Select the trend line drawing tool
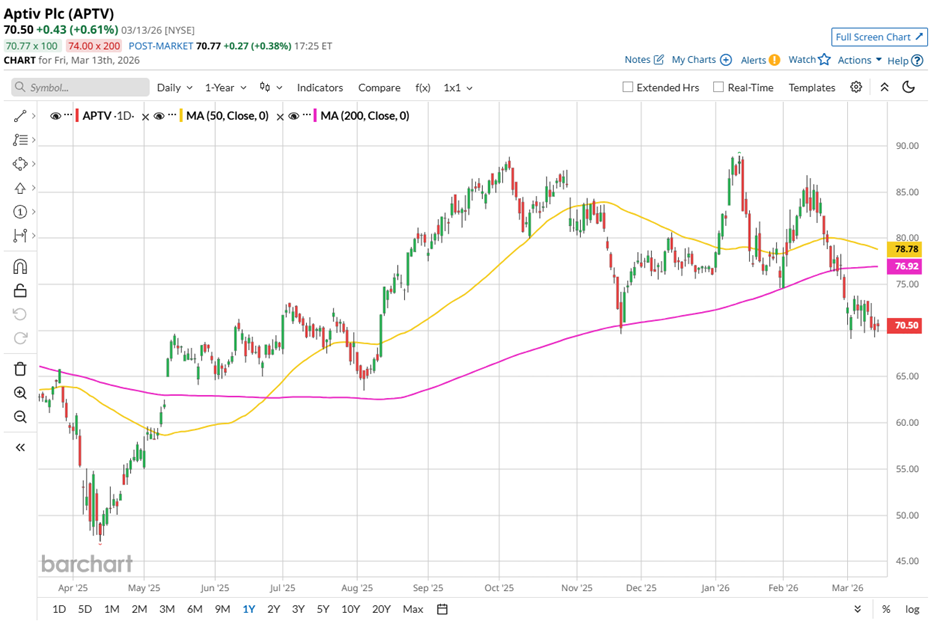This screenshot has height=627, width=937. 19,116
